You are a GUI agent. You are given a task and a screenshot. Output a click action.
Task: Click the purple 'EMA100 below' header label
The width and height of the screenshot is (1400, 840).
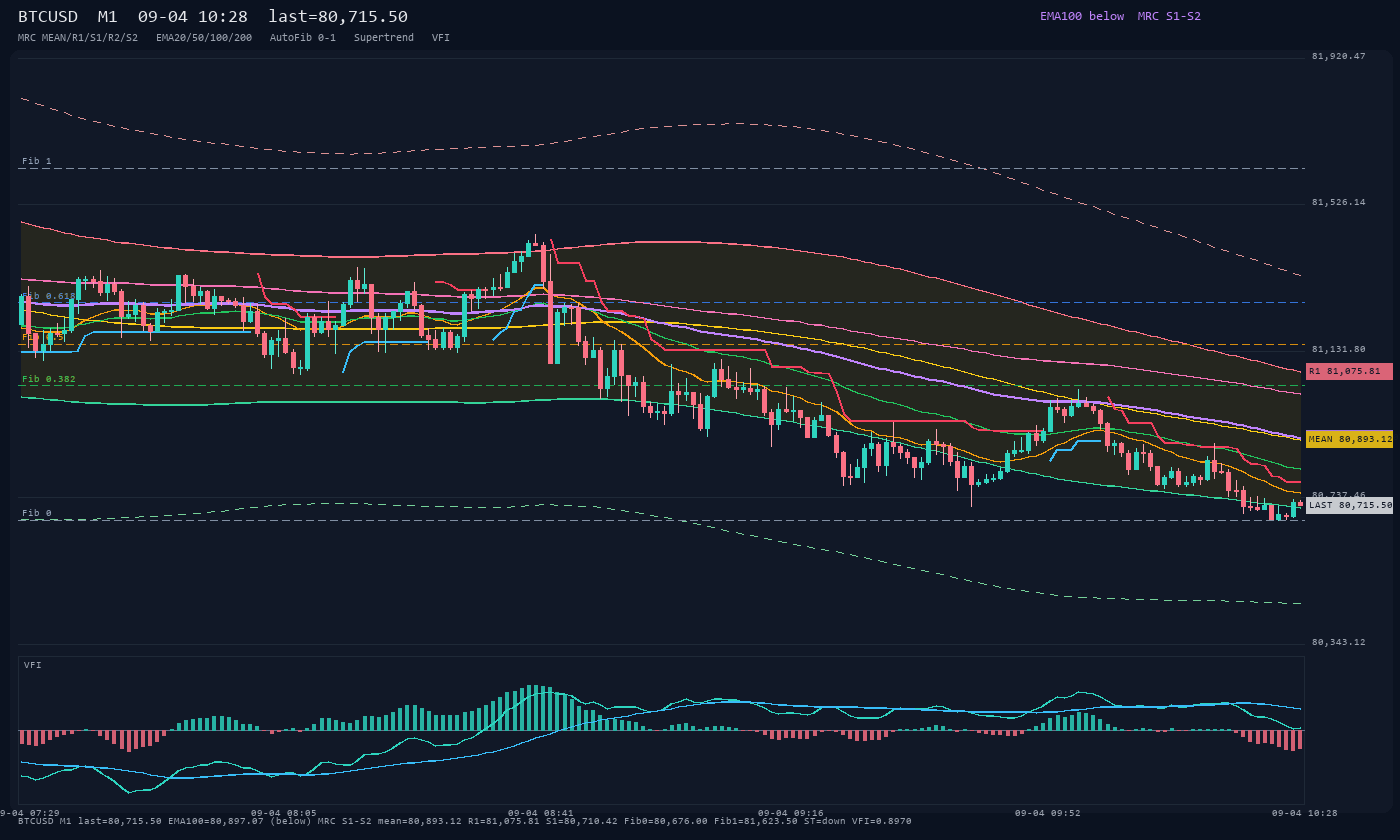point(1082,16)
